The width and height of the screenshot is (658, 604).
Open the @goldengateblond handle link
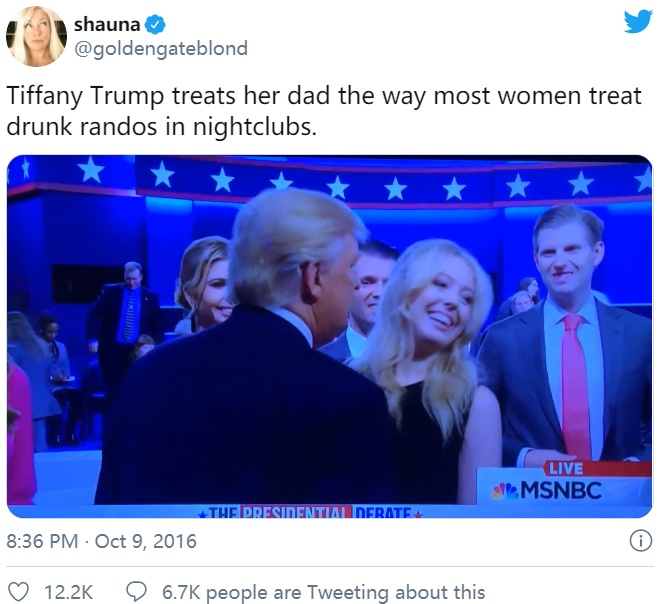(161, 49)
